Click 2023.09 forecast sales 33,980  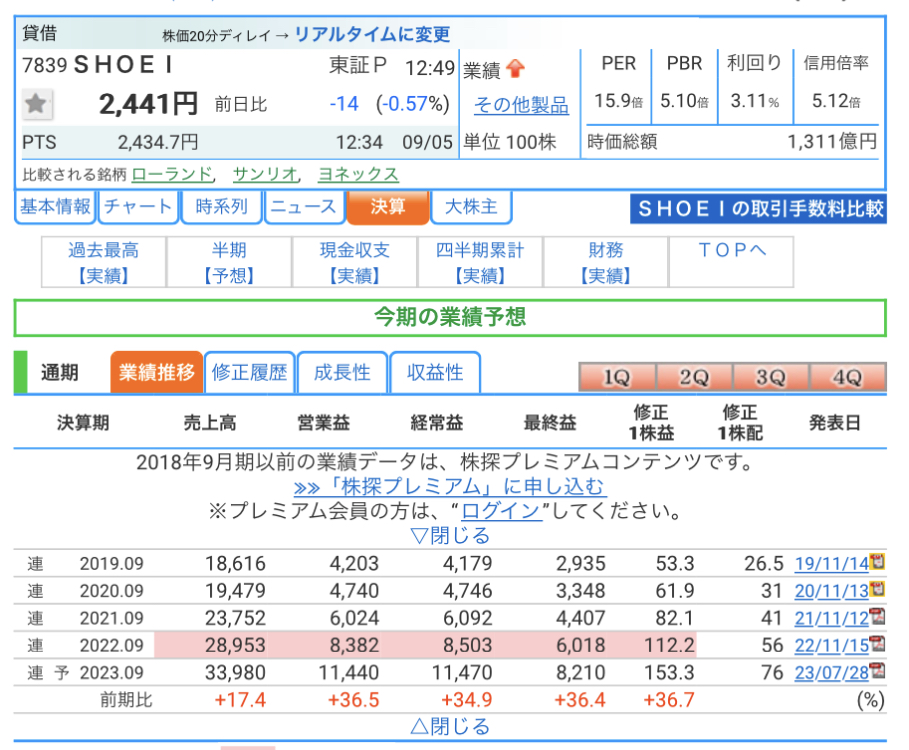(x=235, y=672)
